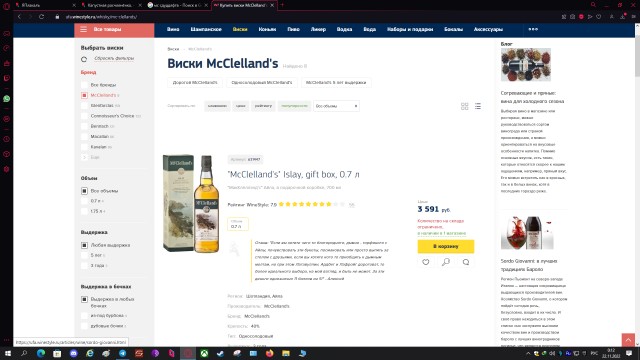The width and height of the screenshot is (640, 360).
Task: Open the Шампанское menu category
Action: tap(206, 29)
